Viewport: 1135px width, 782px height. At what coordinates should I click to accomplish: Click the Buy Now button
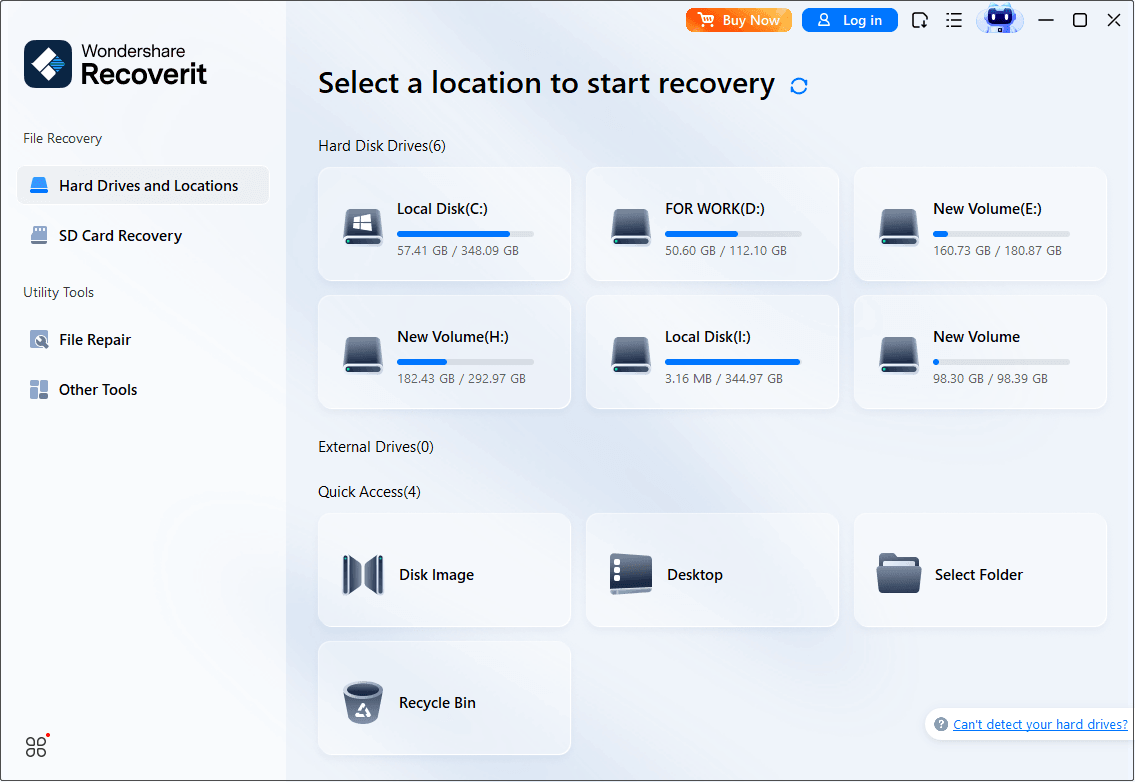739,19
